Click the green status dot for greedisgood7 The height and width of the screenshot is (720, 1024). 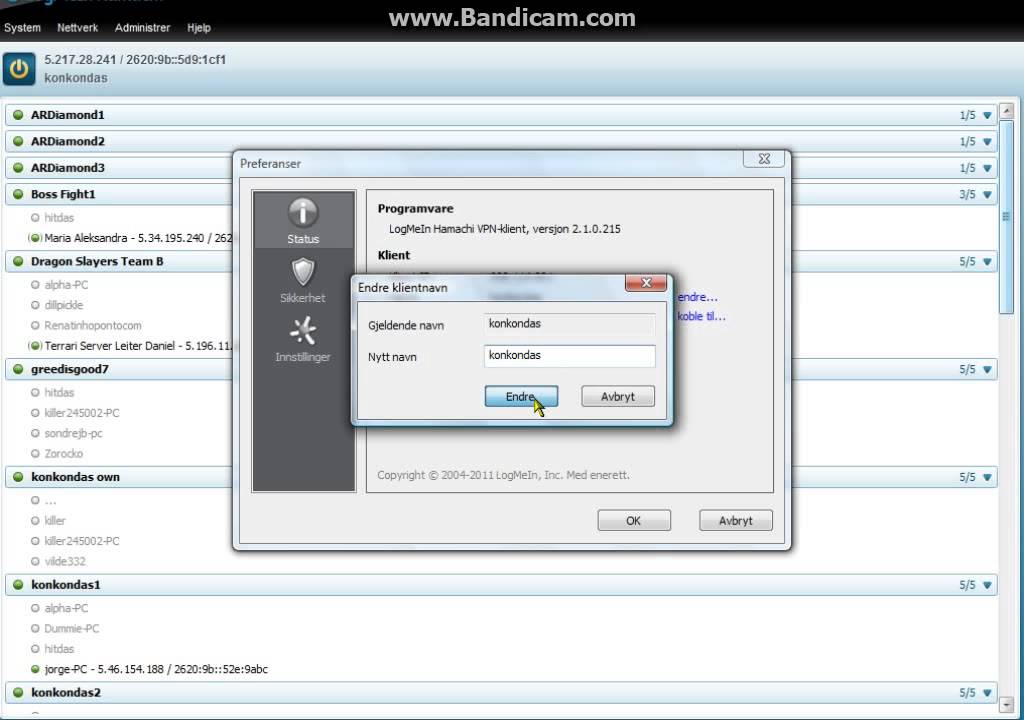18,369
